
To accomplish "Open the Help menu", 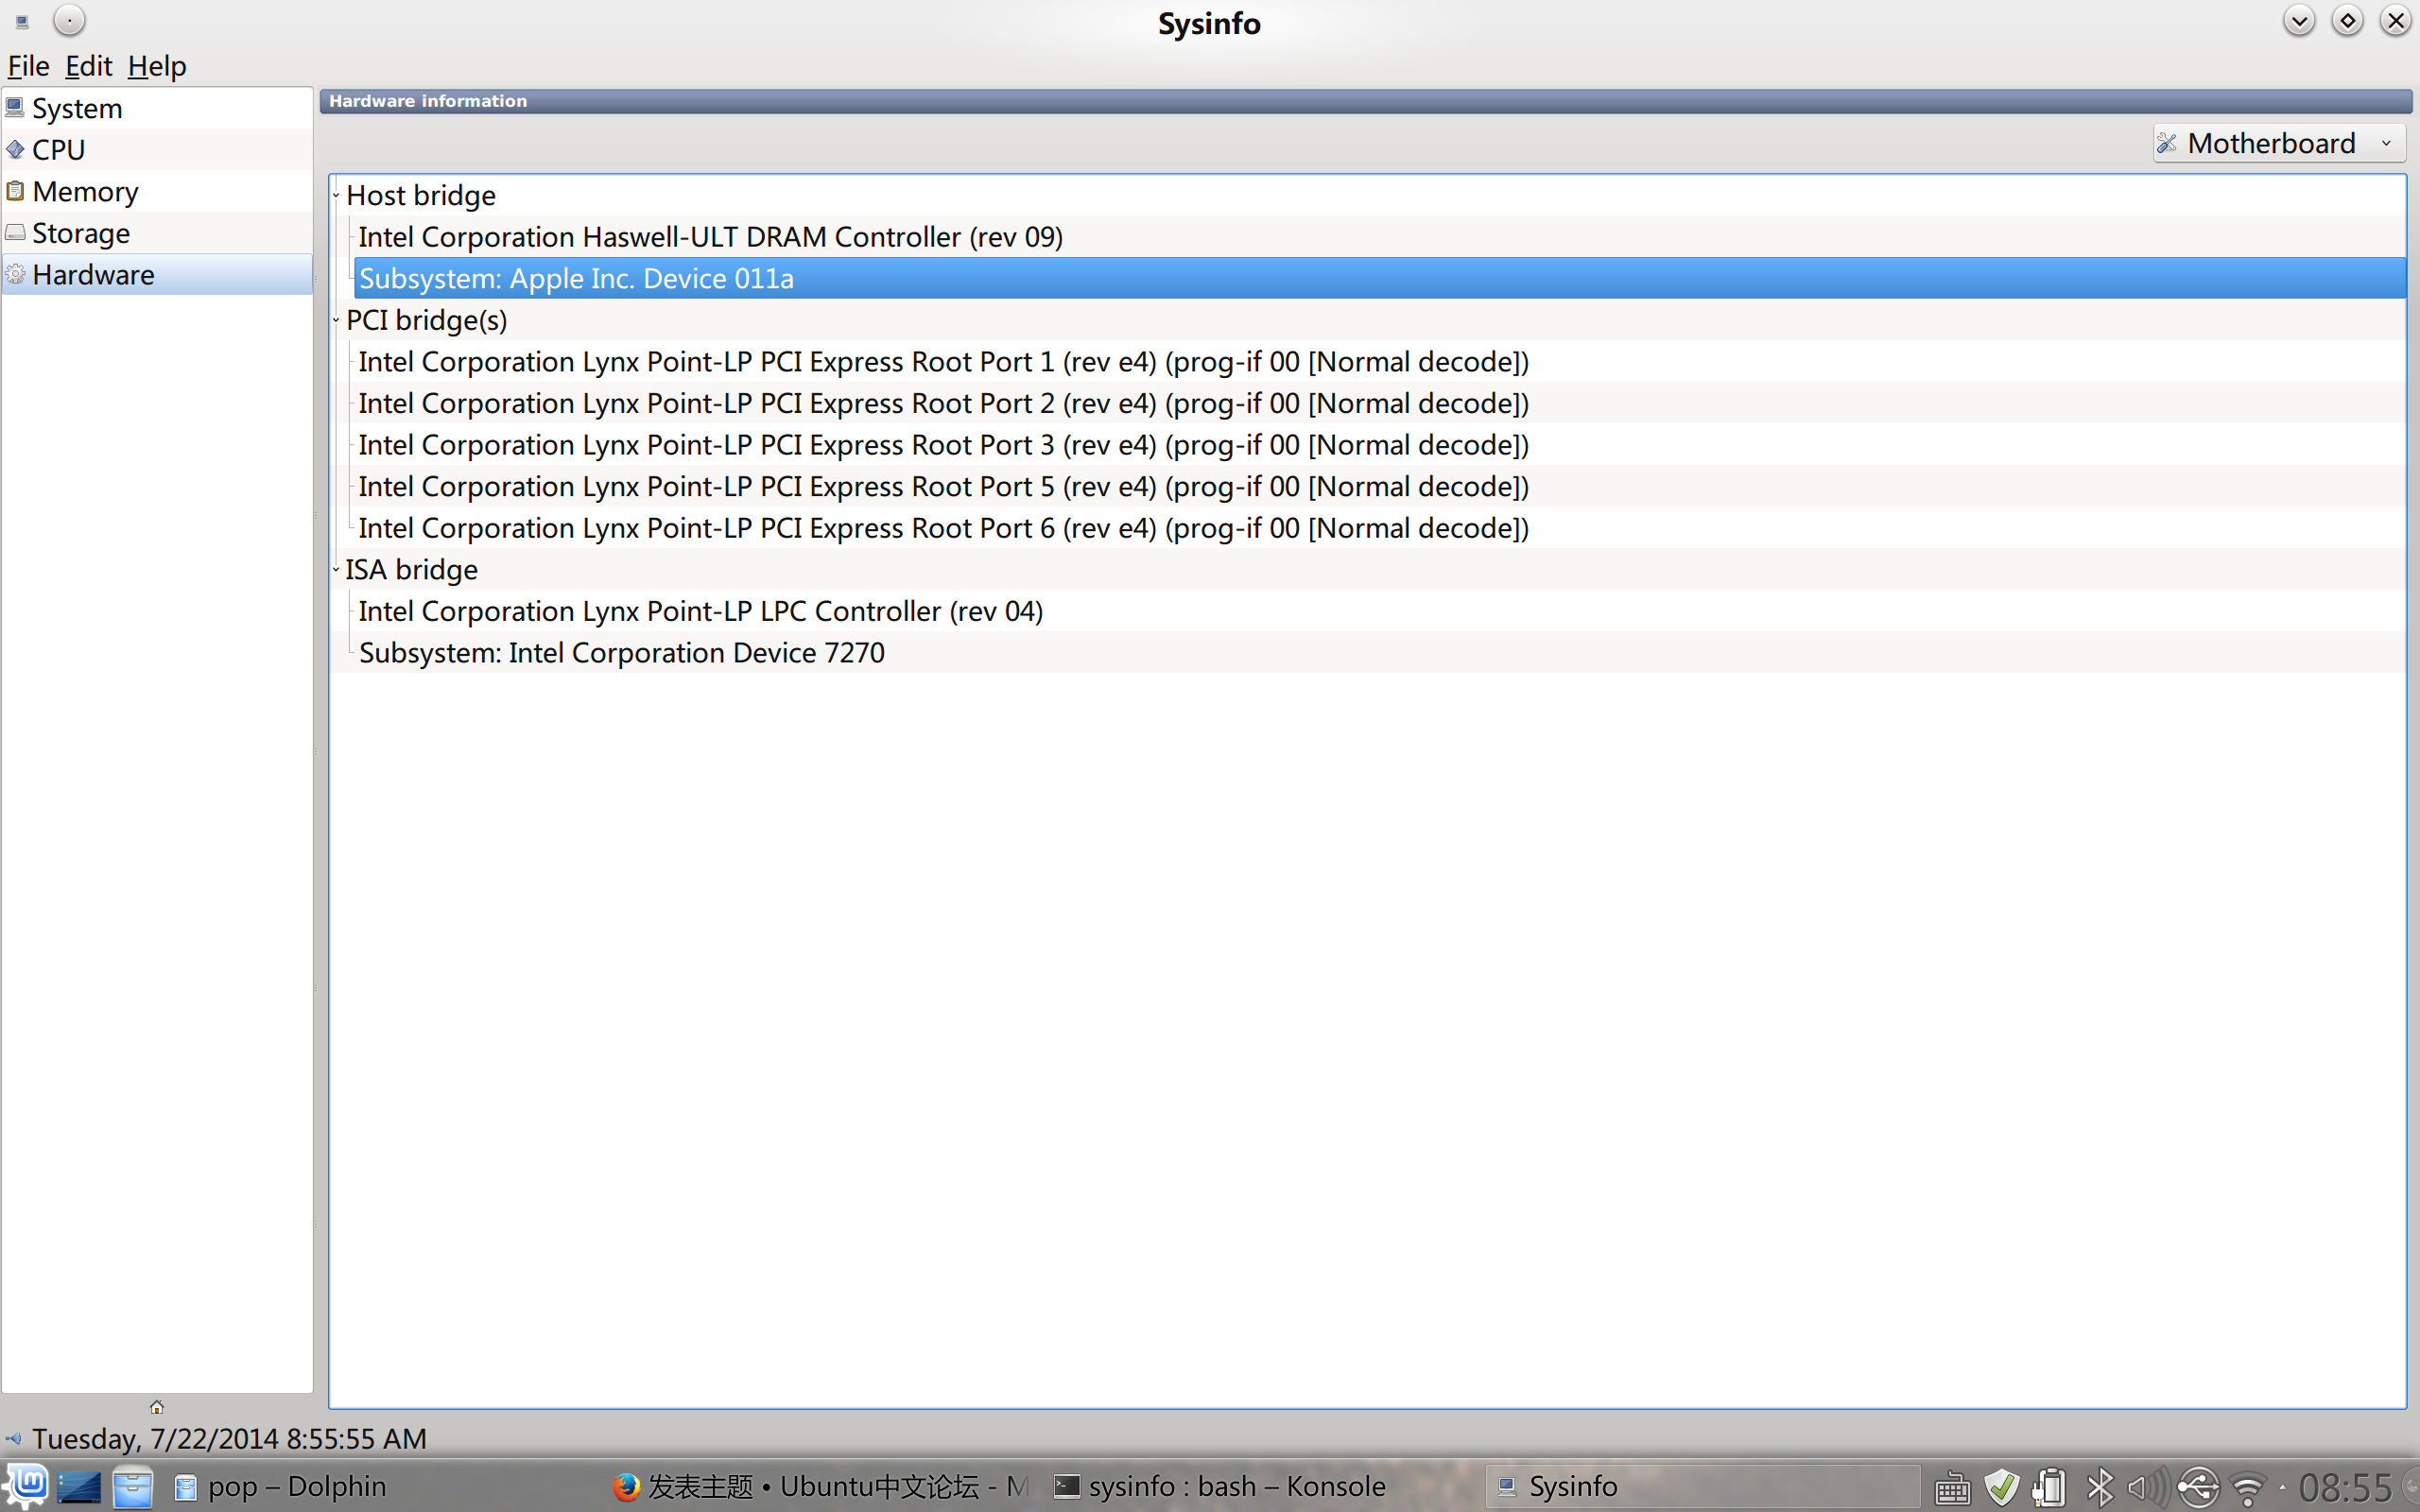I will pyautogui.click(x=157, y=66).
